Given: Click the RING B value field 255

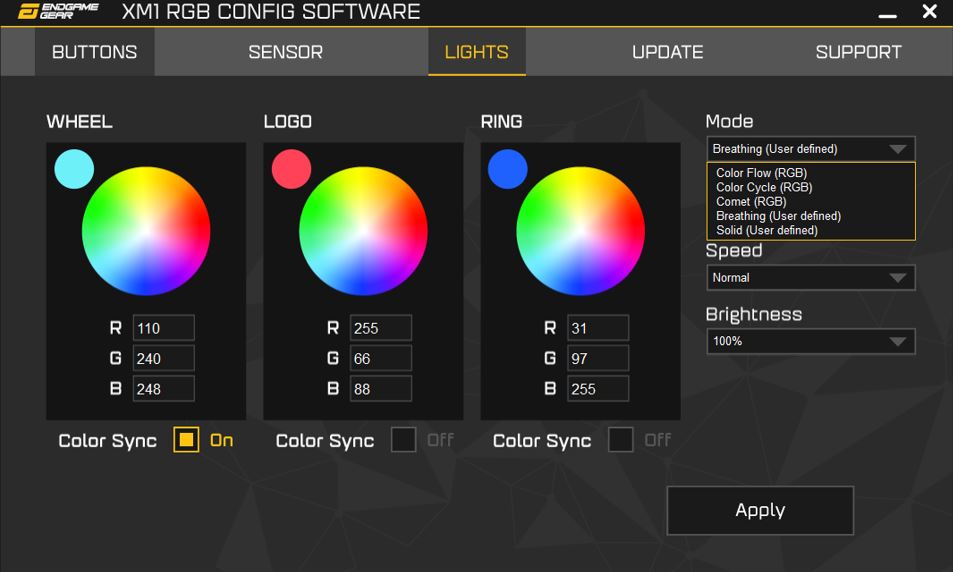Looking at the screenshot, I should (598, 389).
